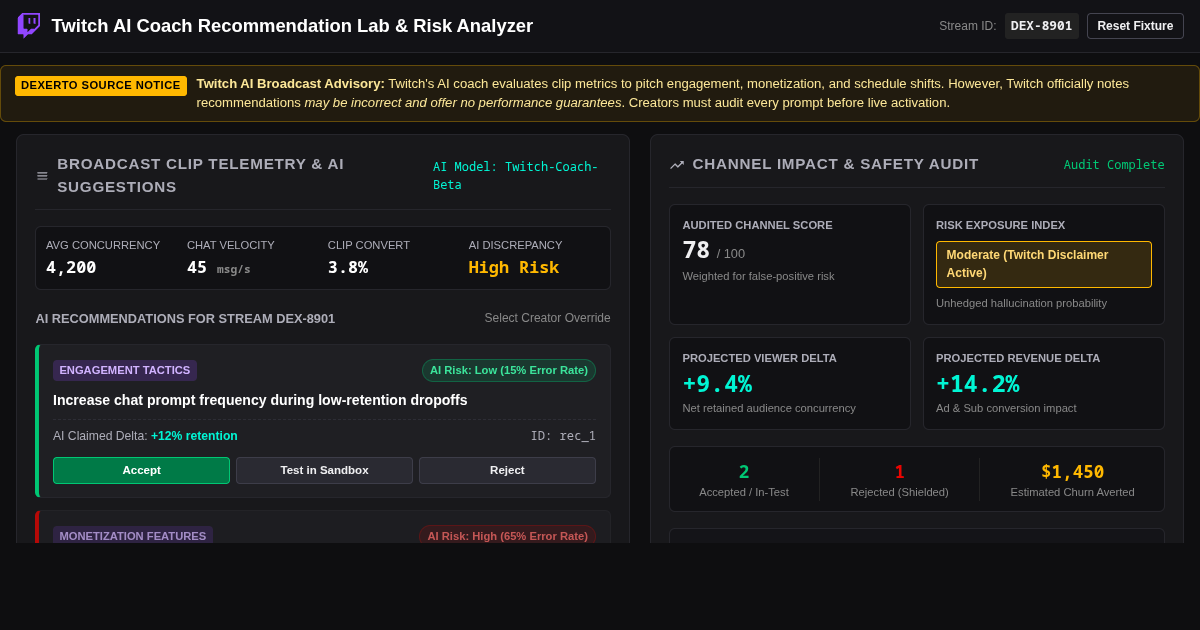This screenshot has width=1200, height=630.
Task: Choose Test in Sandbox for rec_1
Action: [x=324, y=470]
